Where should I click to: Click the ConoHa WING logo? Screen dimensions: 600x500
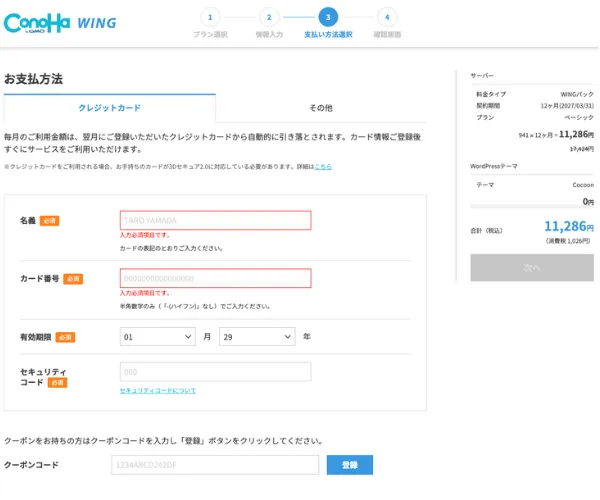pos(60,23)
